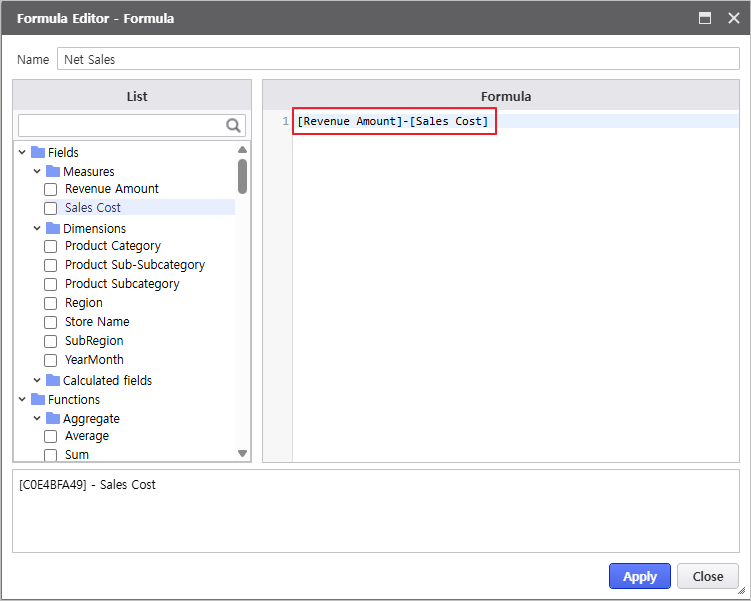751x601 pixels.
Task: Enable the Product Category checkbox
Action: [x=51, y=246]
